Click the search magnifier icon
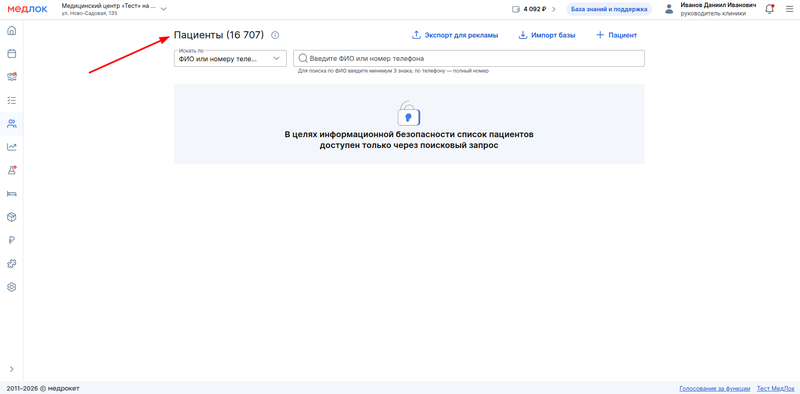 pyautogui.click(x=302, y=58)
